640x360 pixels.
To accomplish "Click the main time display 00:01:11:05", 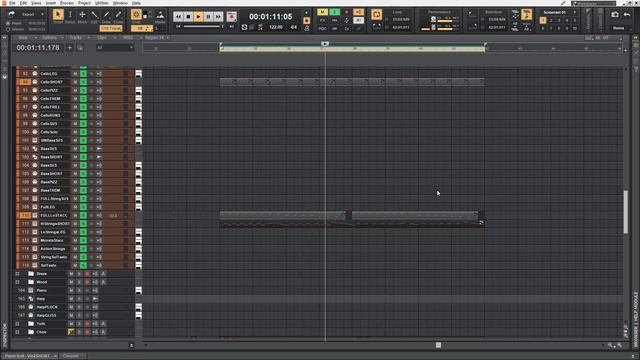I will pos(271,17).
